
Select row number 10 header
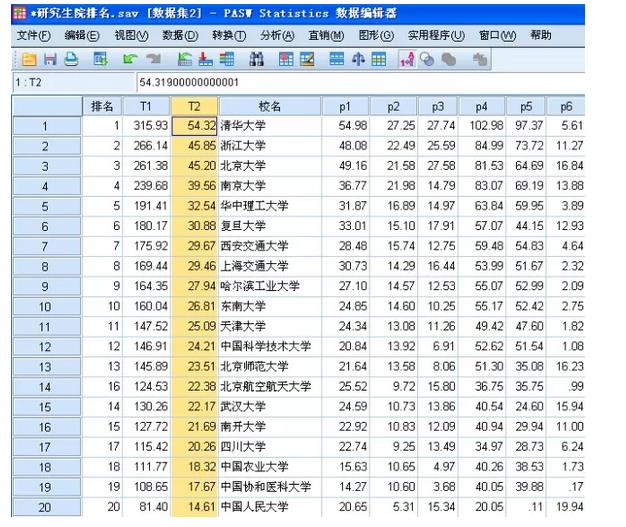[45, 307]
